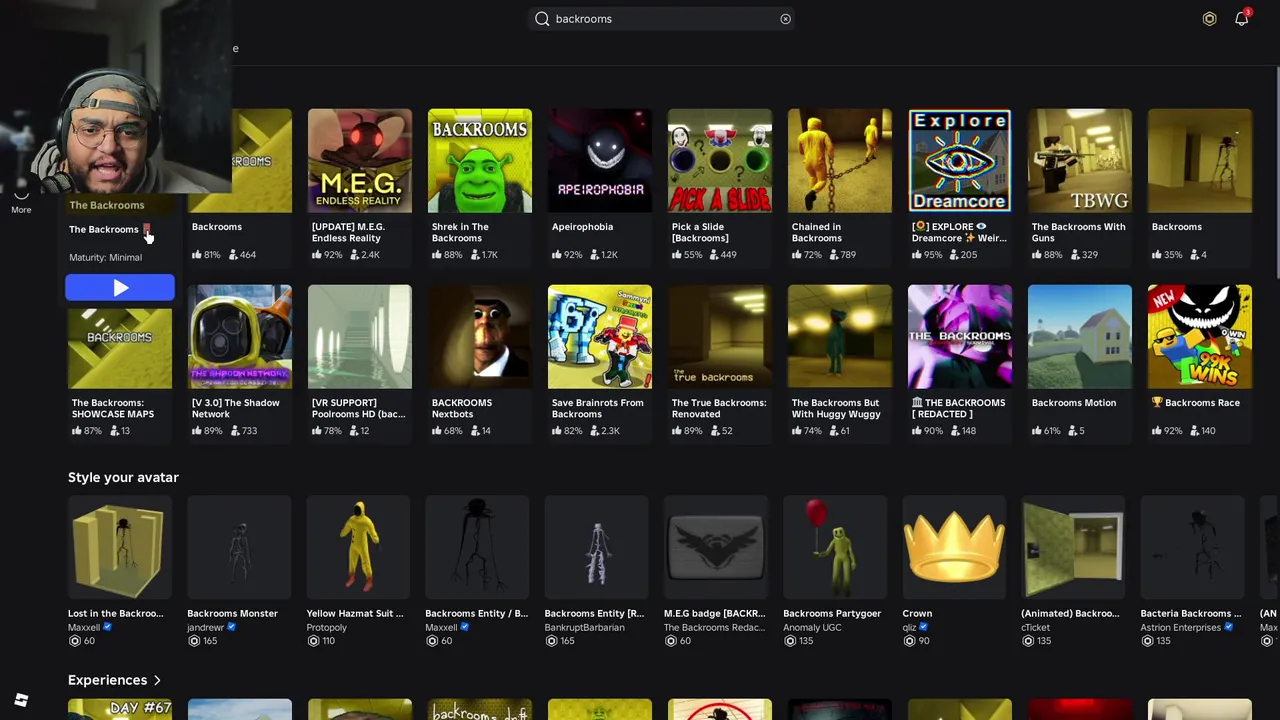Click The Backrooms hover card title

[104, 229]
